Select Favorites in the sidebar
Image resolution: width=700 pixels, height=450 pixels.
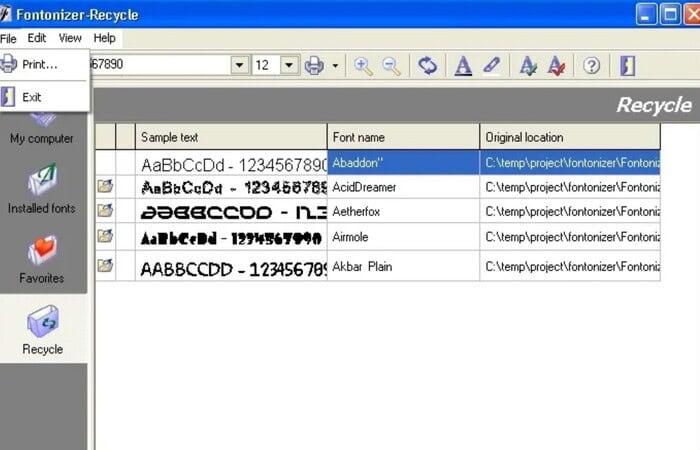click(x=42, y=260)
